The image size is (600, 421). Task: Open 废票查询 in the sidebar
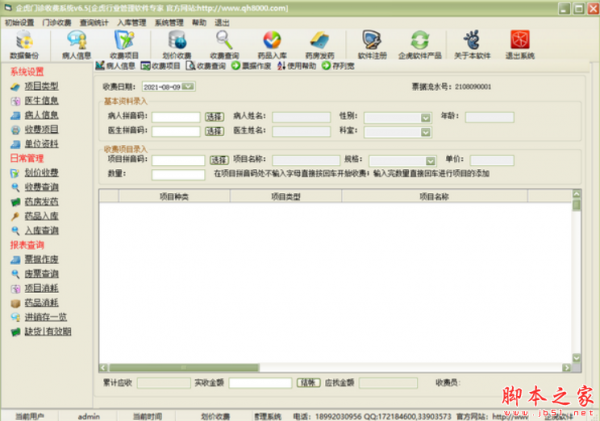tap(41, 274)
